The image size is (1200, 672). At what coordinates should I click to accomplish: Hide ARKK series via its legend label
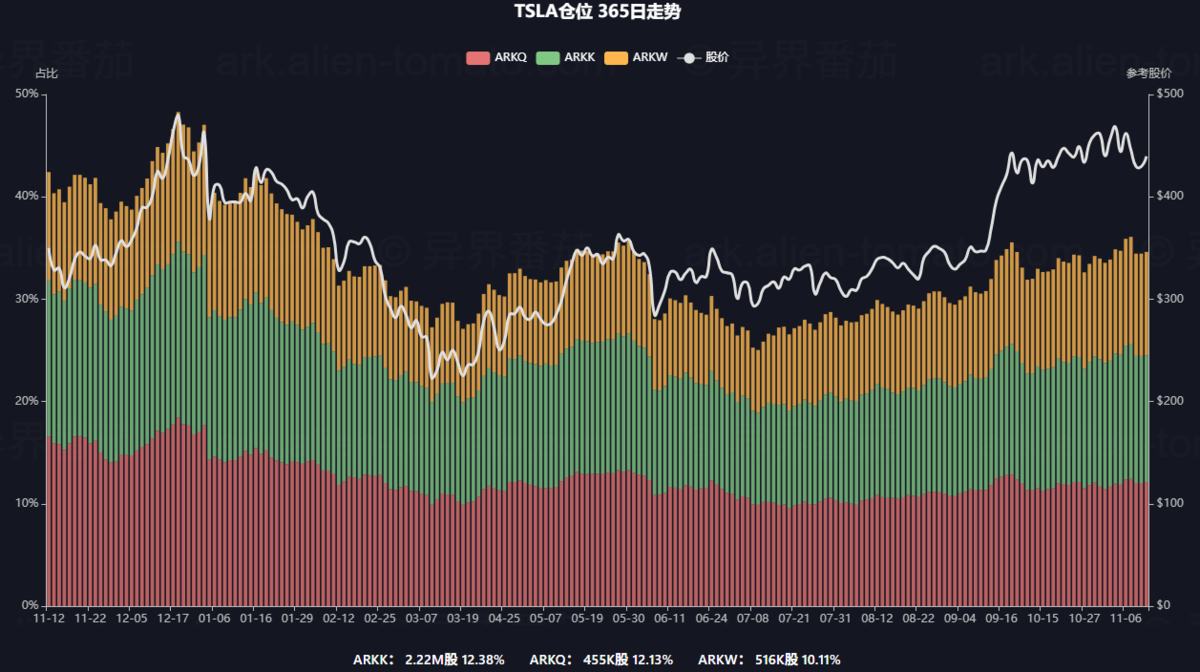point(580,58)
